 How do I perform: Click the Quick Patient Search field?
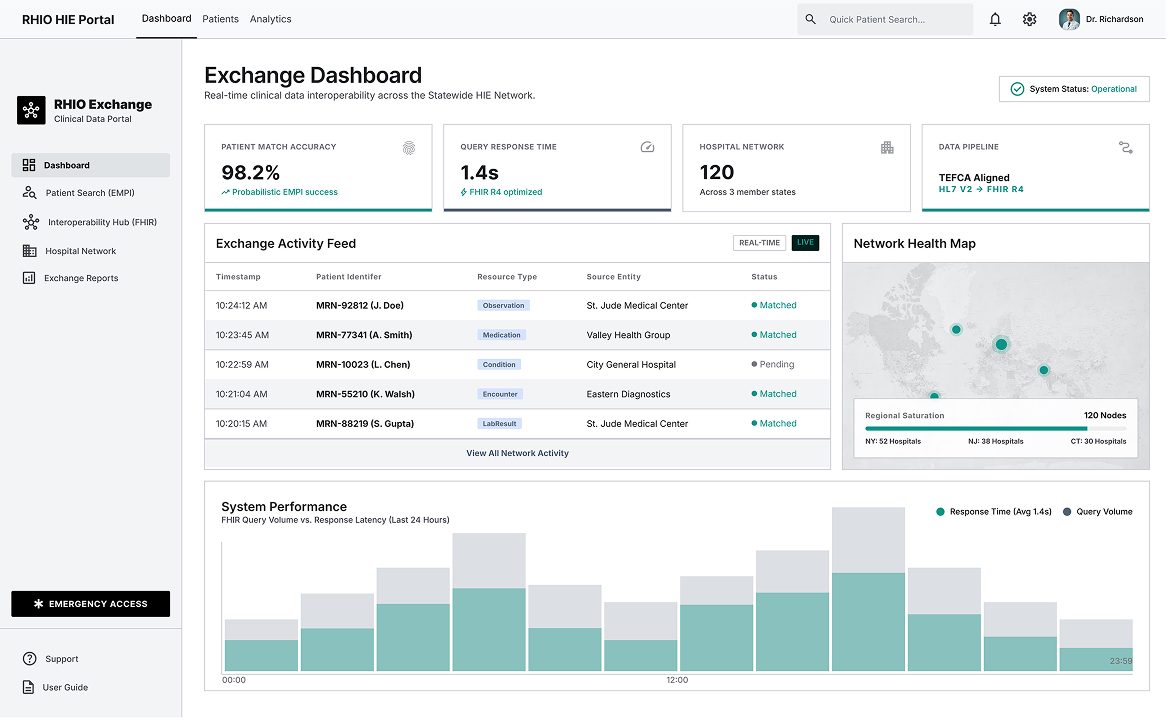889,19
